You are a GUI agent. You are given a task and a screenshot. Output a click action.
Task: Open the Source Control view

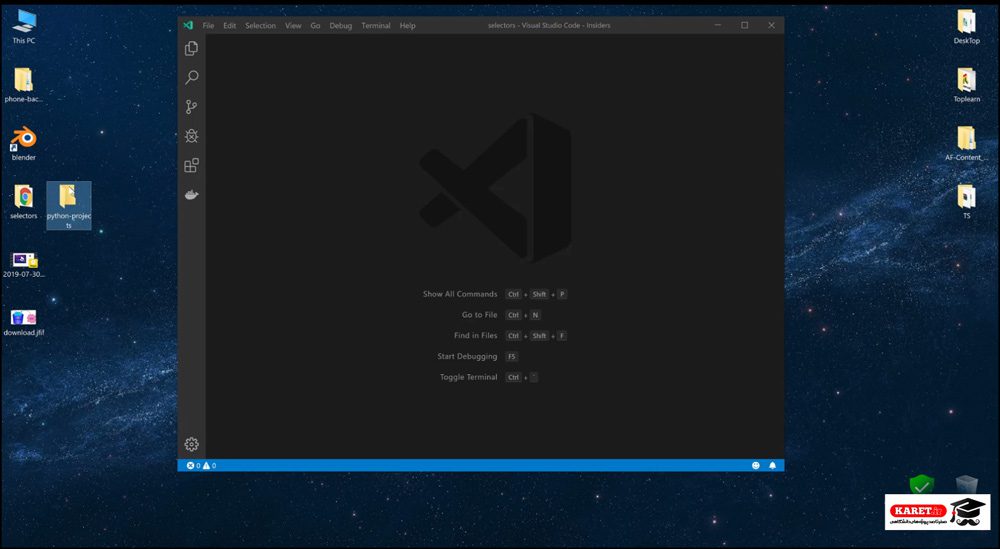pos(191,107)
